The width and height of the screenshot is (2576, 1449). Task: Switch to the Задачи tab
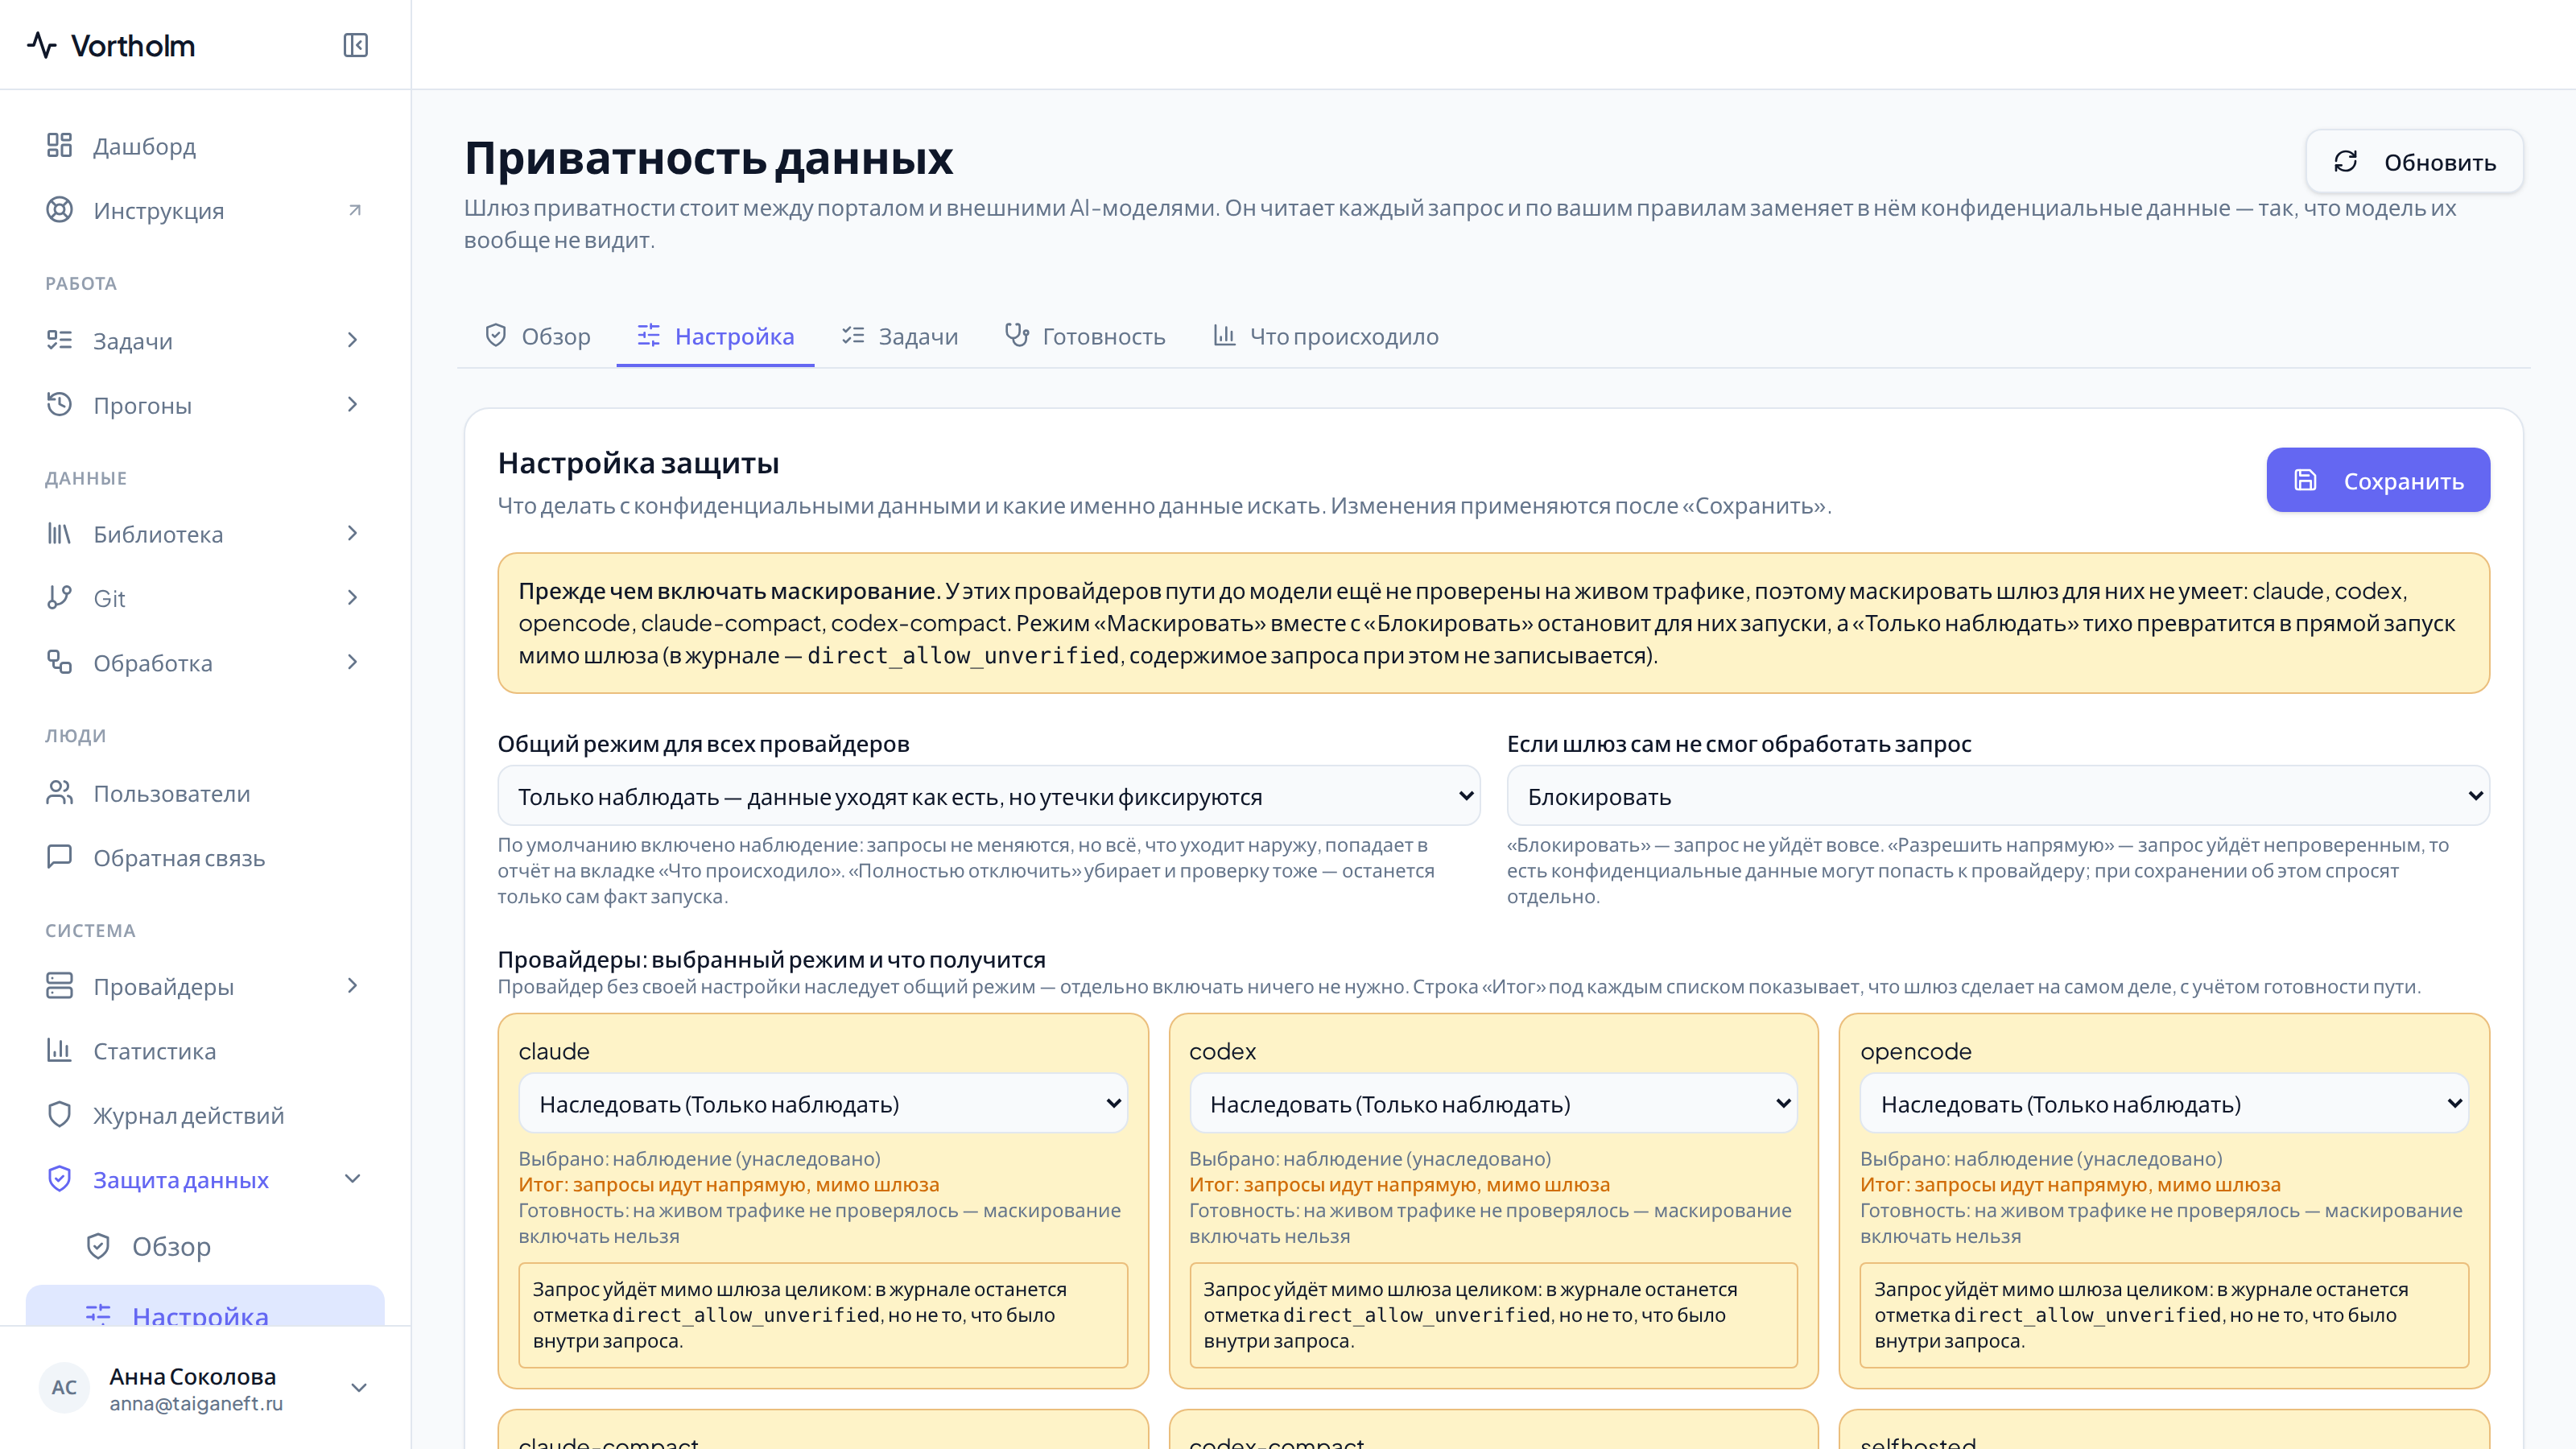pos(900,336)
